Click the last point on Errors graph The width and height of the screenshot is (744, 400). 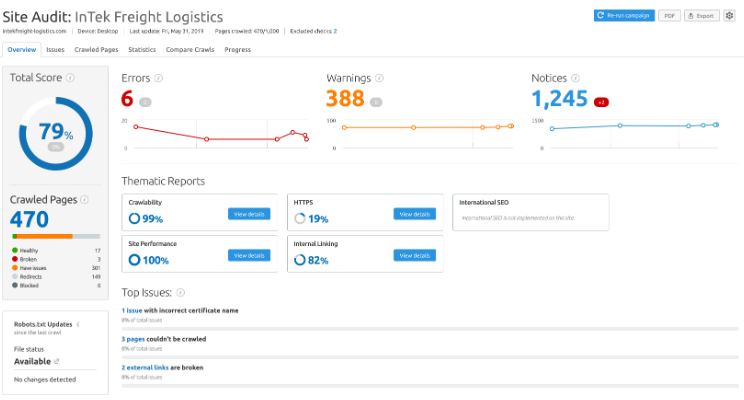[x=307, y=139]
